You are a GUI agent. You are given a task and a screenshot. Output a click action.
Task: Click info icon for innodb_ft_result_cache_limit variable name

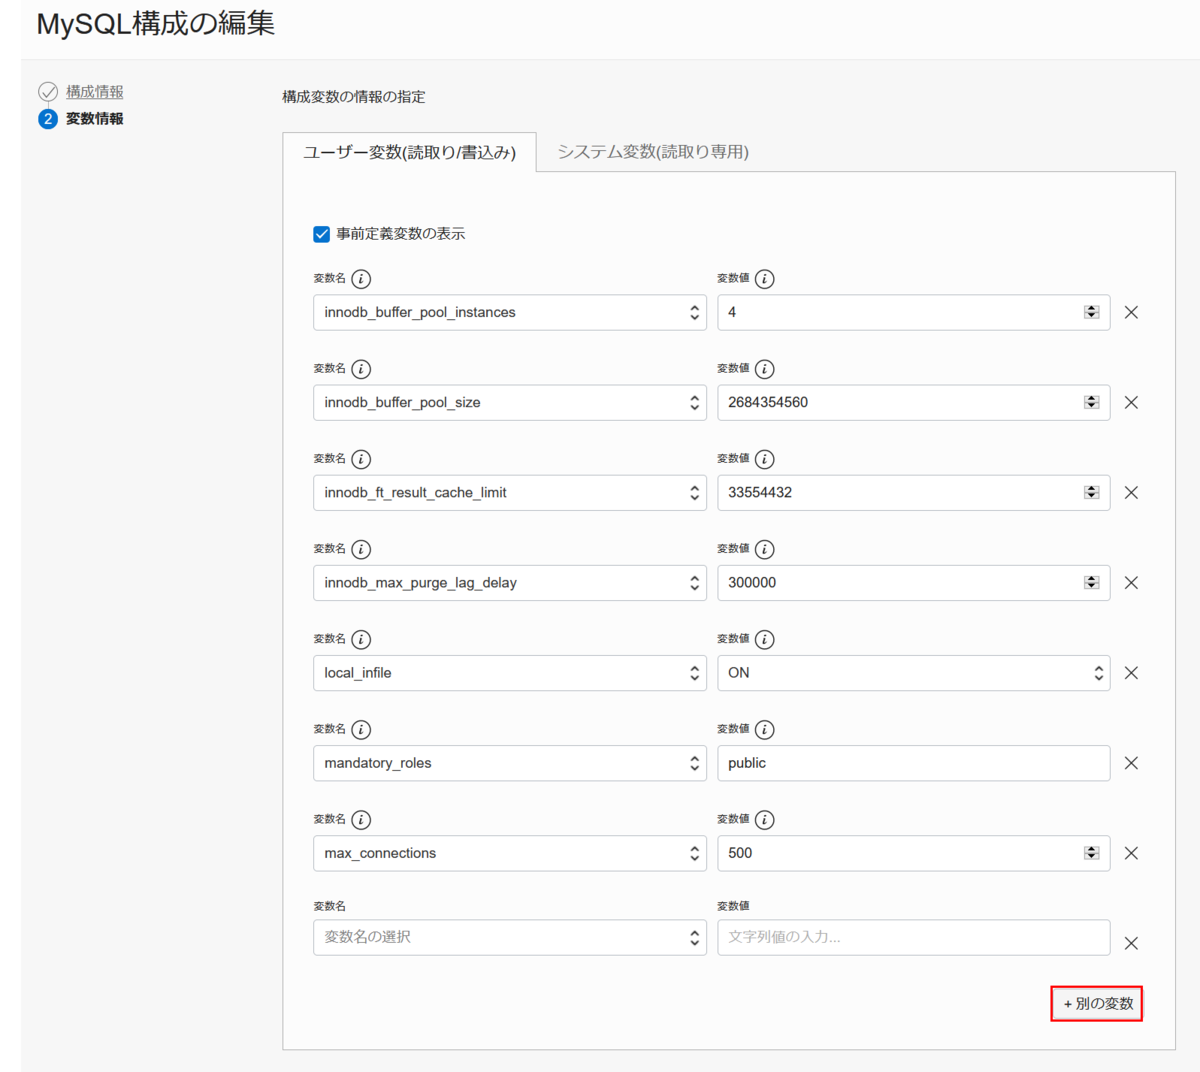pos(361,459)
